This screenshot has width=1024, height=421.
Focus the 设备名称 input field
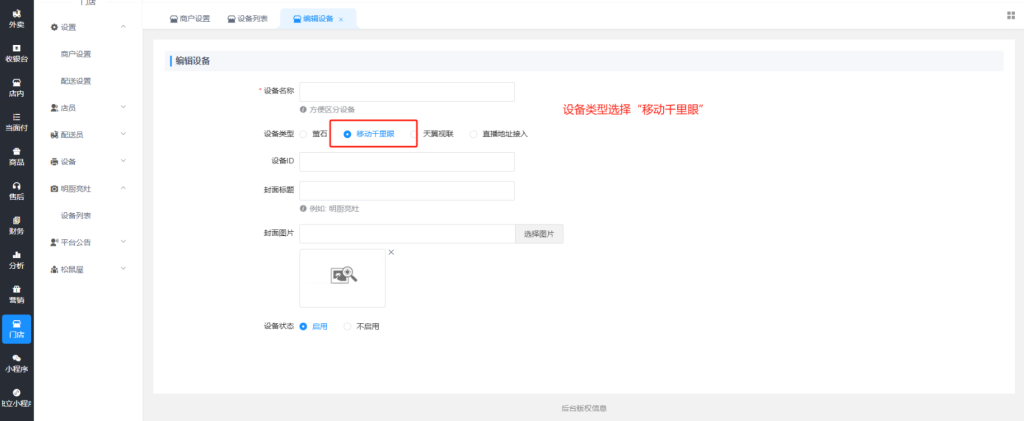pyautogui.click(x=407, y=92)
